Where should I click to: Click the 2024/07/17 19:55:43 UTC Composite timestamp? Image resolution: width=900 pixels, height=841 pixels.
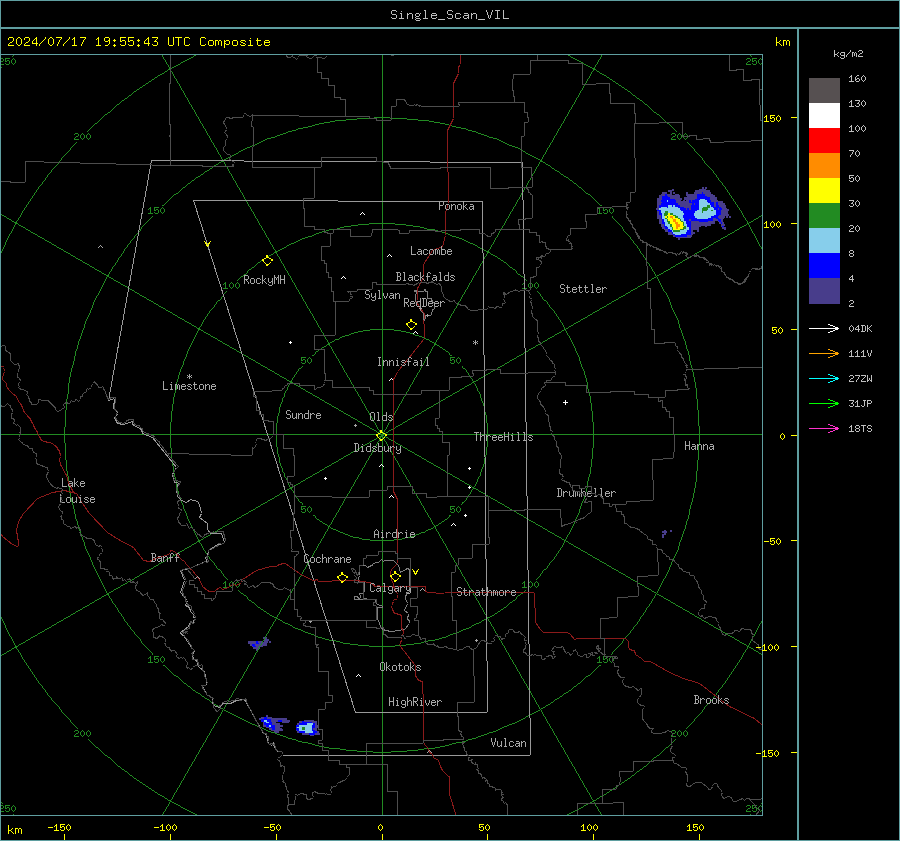coord(138,42)
